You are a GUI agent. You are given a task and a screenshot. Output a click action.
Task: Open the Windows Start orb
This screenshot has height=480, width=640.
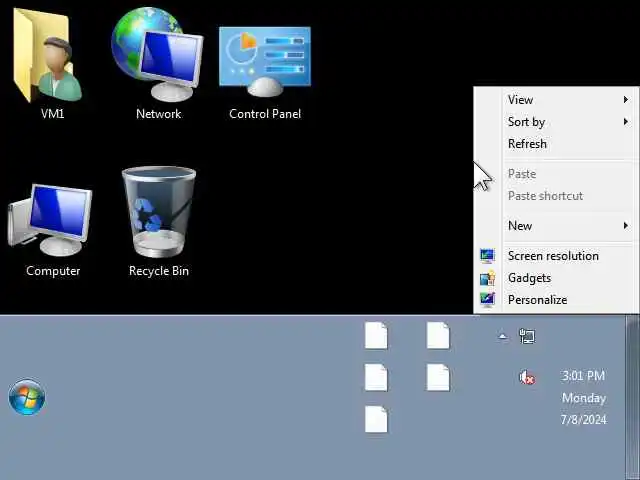pyautogui.click(x=27, y=397)
